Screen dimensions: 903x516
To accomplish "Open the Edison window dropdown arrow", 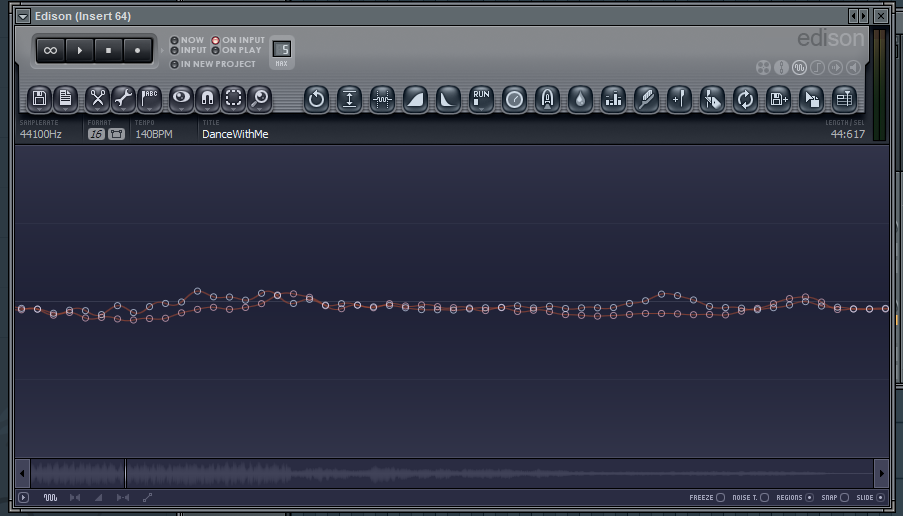I will coord(23,16).
